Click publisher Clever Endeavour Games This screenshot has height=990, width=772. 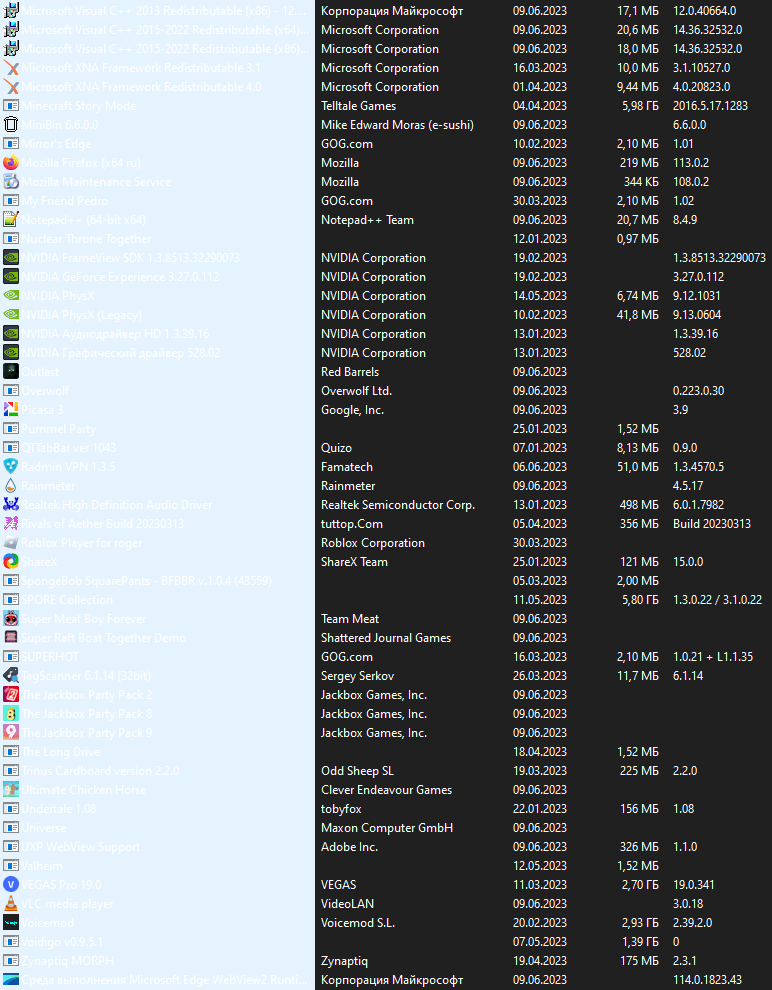(386, 790)
